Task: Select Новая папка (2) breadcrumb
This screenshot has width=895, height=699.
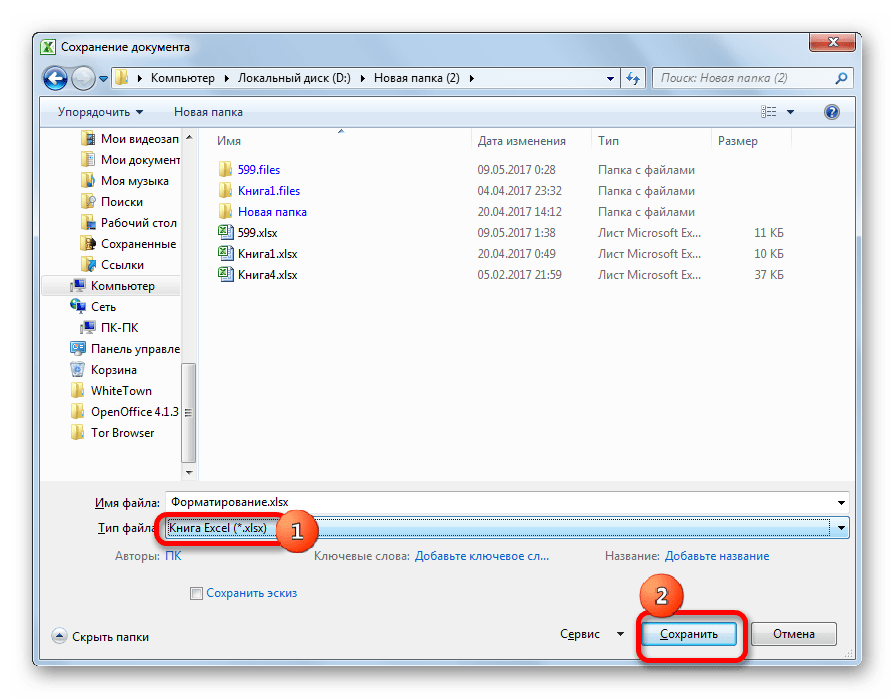Action: [x=417, y=78]
